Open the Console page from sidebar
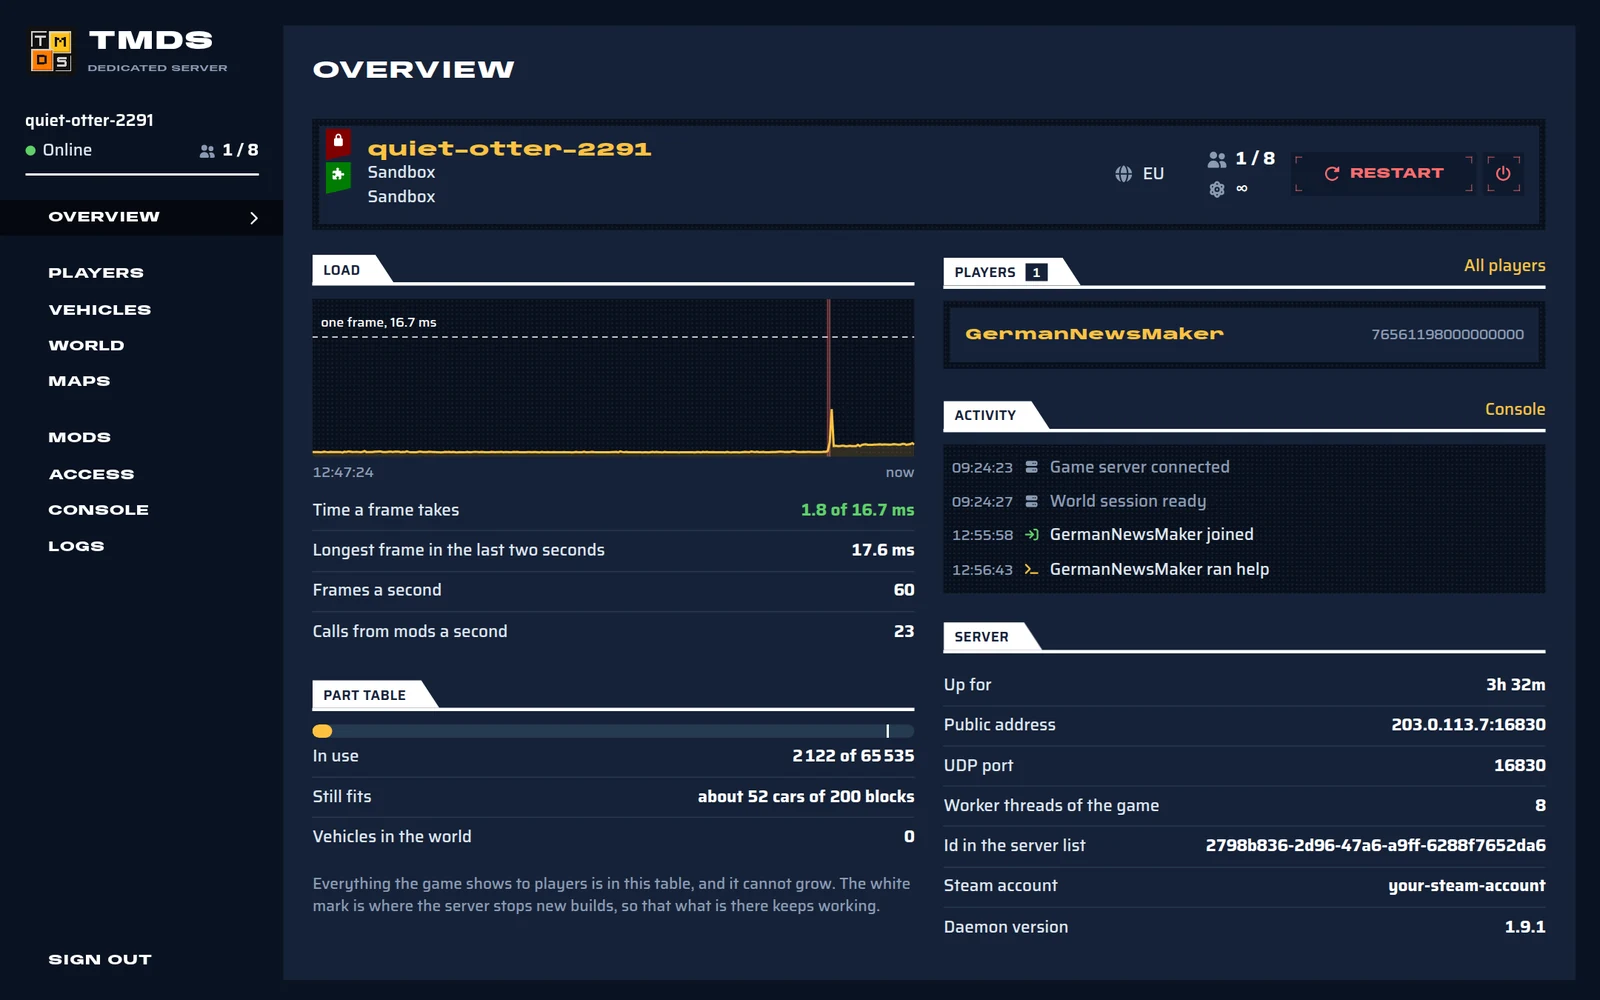 click(x=99, y=510)
